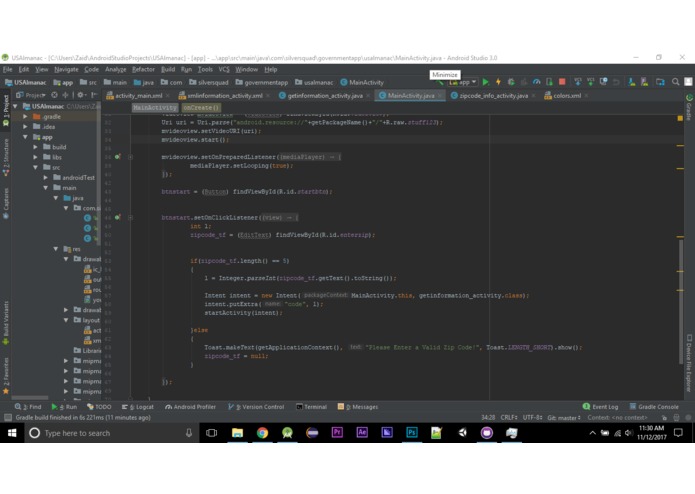Open the AVD Manager icon
Screen dimensions: 695x494
[x=632, y=82]
